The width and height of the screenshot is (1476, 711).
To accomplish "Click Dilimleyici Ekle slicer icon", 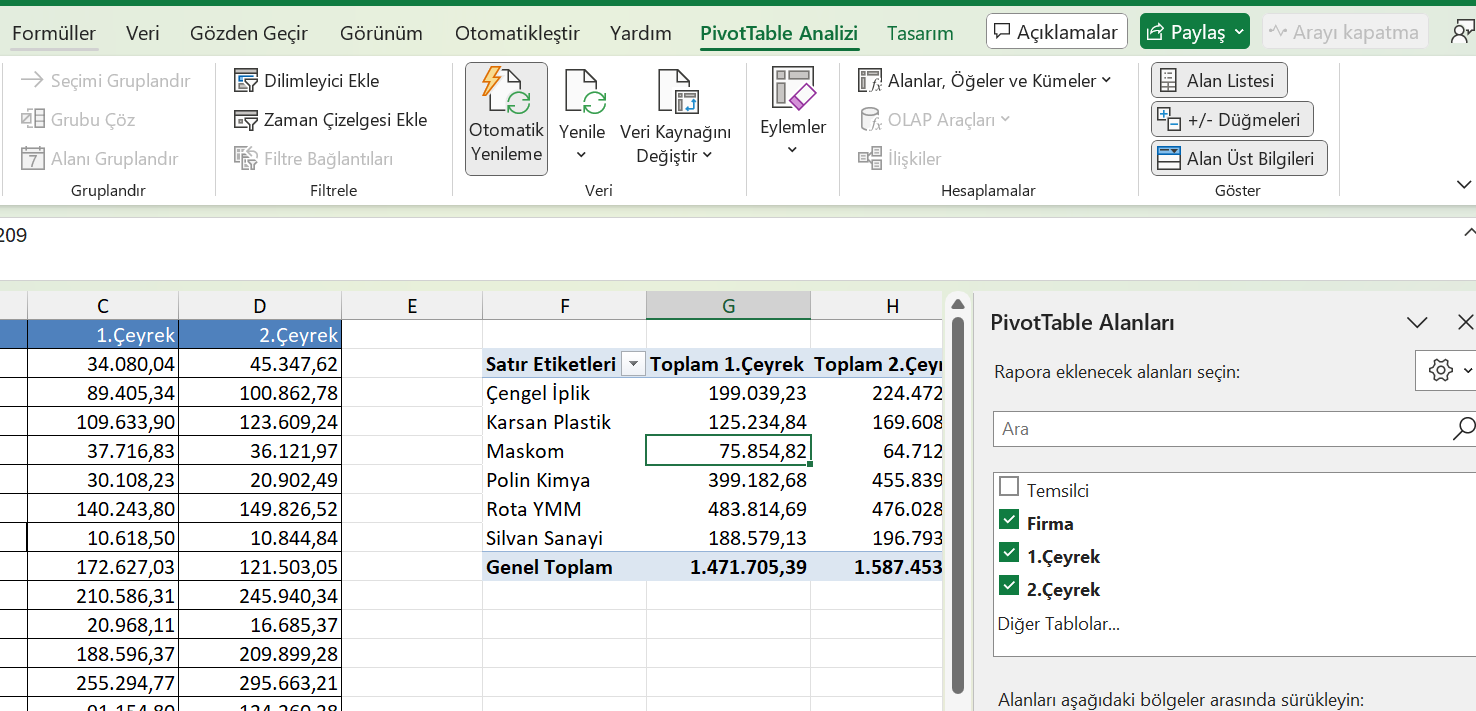I will (246, 81).
